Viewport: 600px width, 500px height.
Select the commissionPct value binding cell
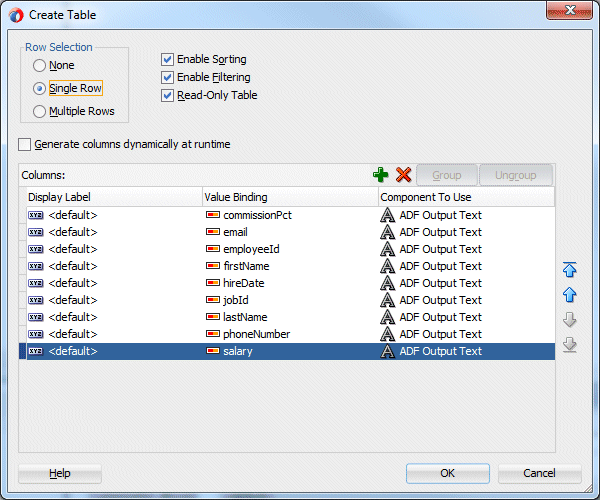pos(290,215)
